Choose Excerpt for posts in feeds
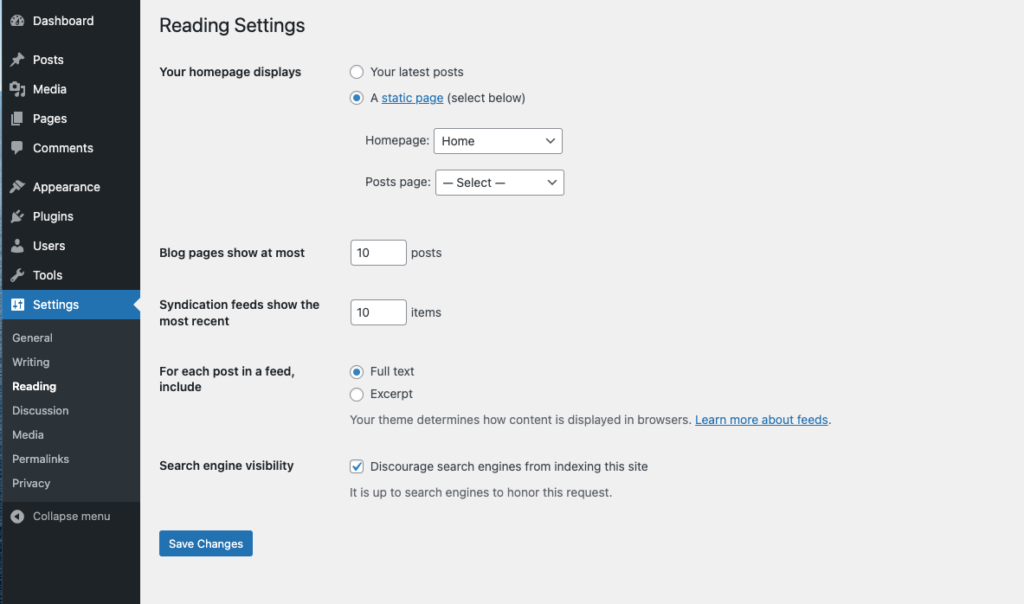Image resolution: width=1024 pixels, height=604 pixels. coord(357,394)
